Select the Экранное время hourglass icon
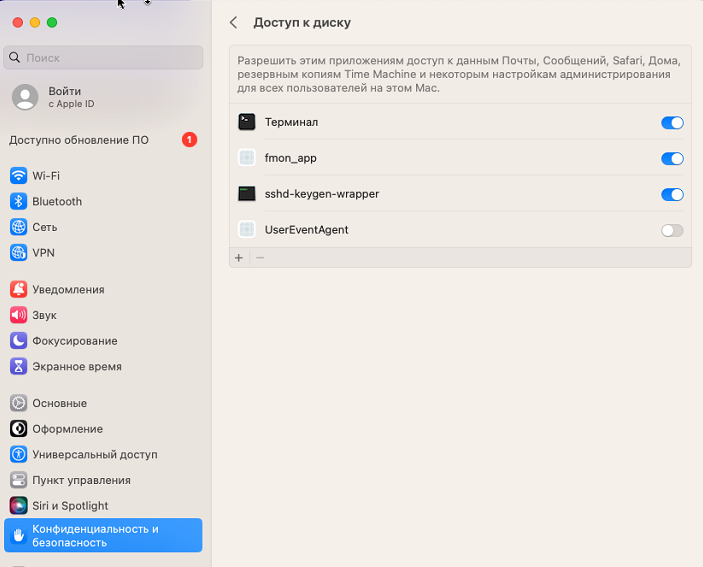Image resolution: width=703 pixels, height=567 pixels. point(18,367)
